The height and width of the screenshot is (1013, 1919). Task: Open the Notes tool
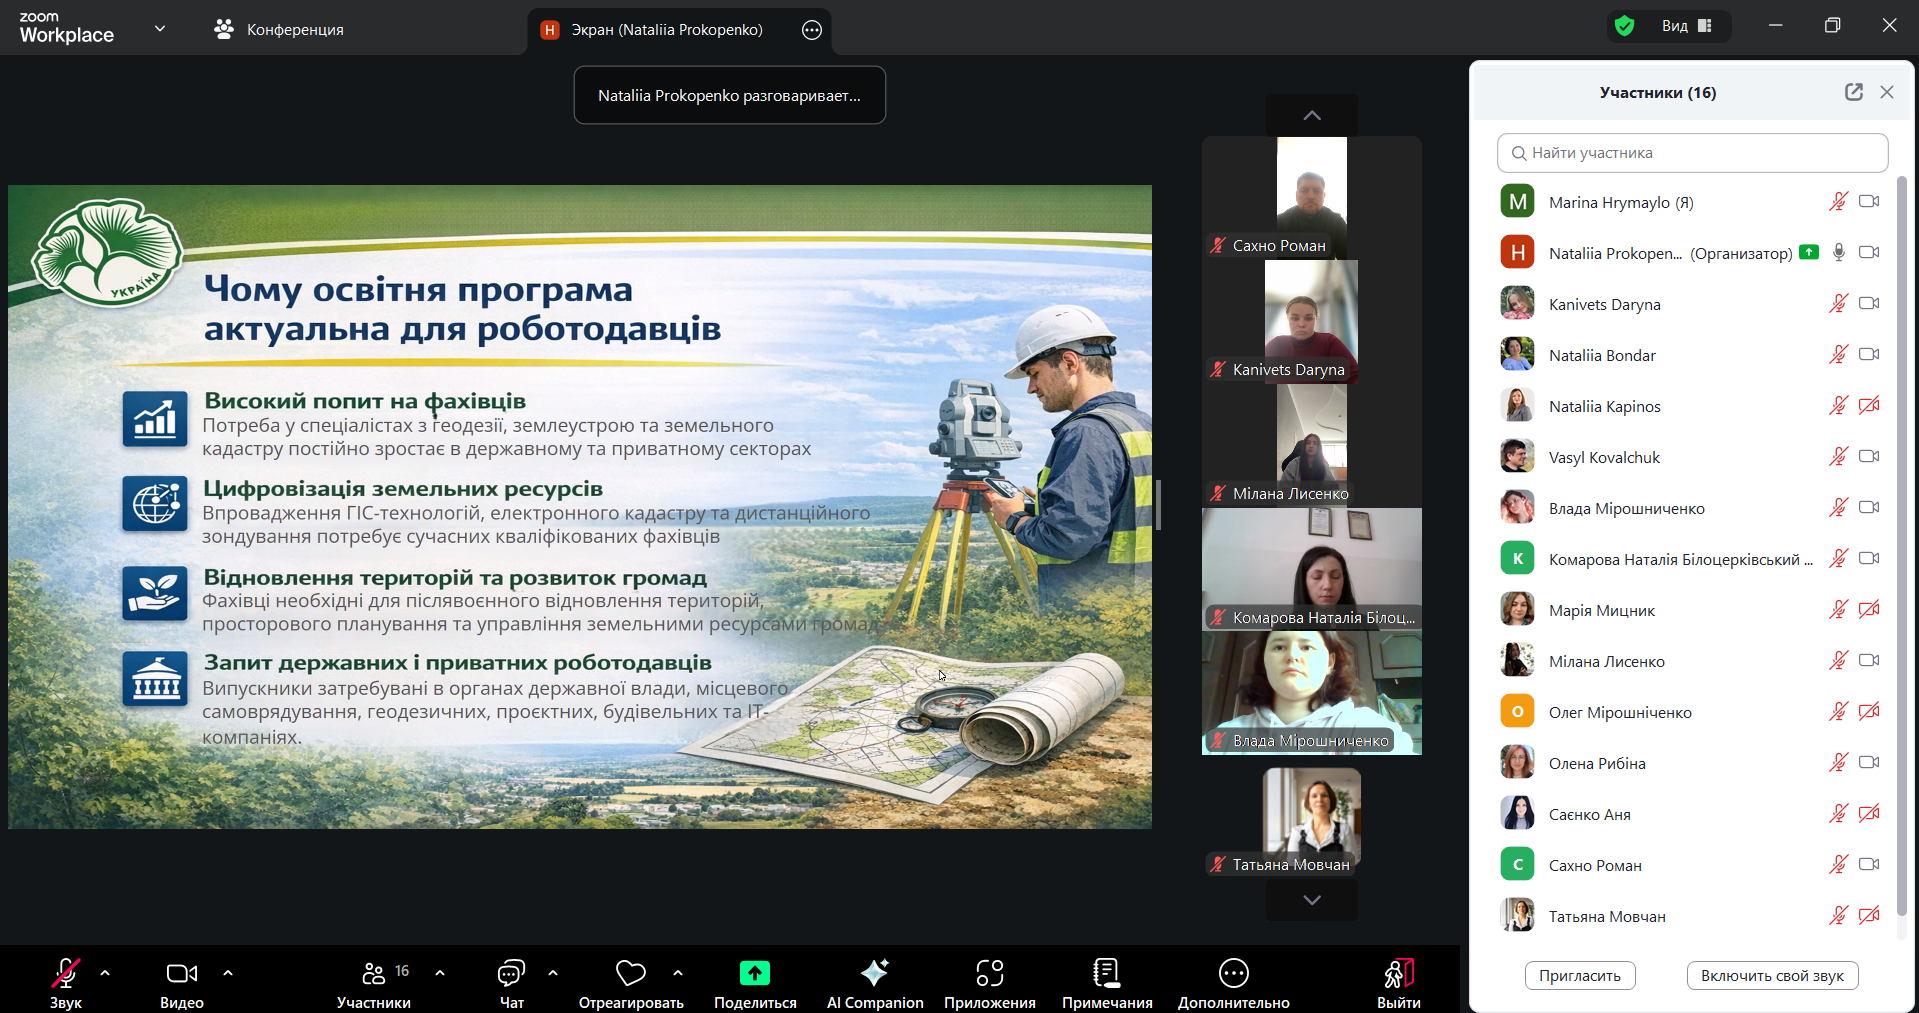tap(1106, 983)
